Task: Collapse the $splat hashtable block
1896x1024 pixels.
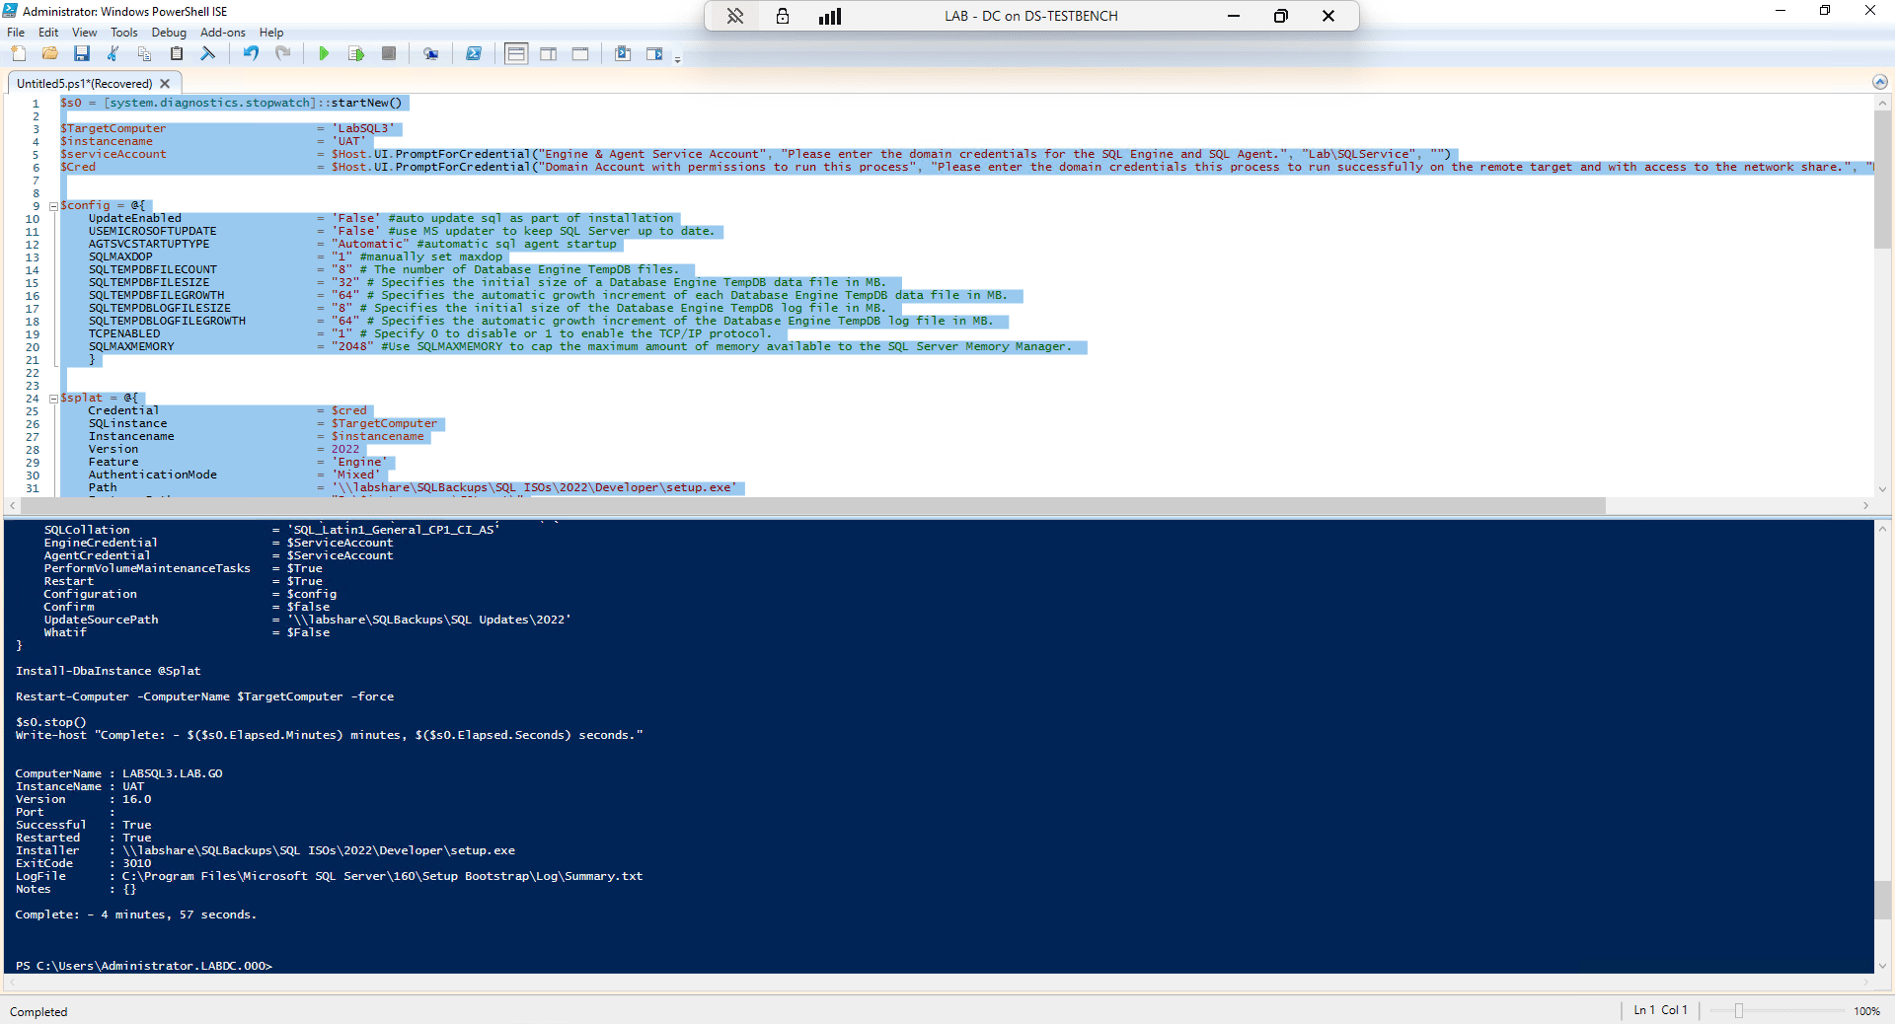Action: point(53,398)
